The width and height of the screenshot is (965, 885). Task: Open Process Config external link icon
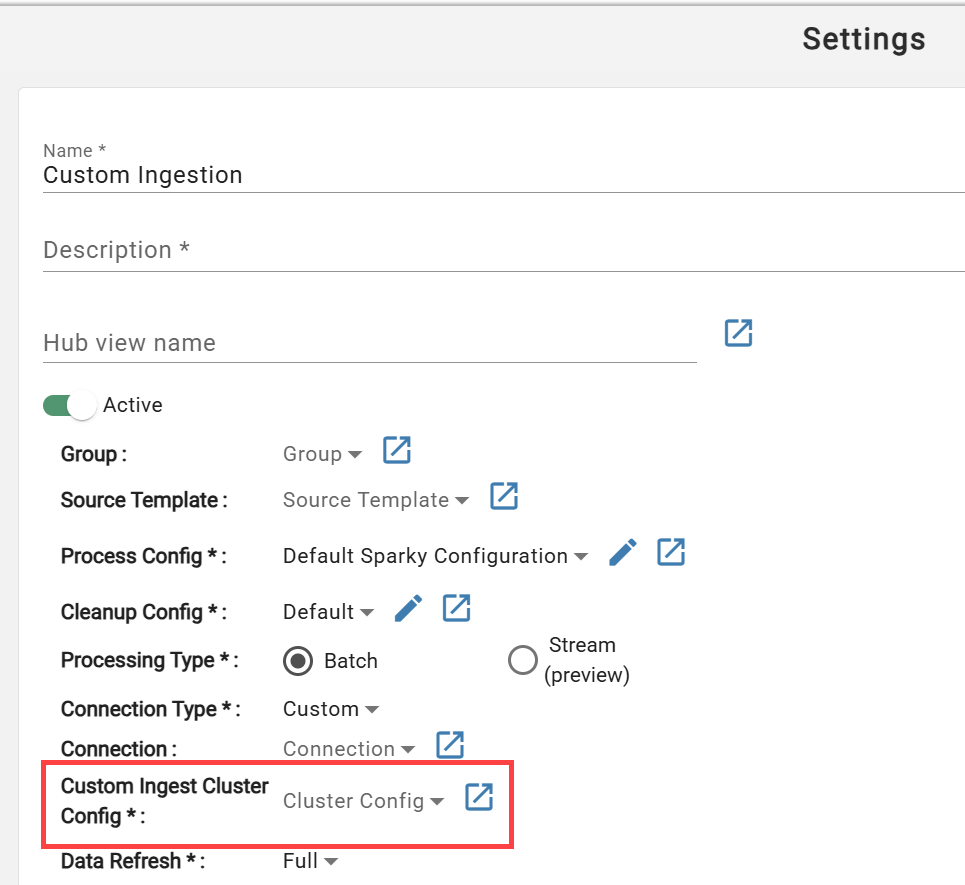[x=671, y=552]
